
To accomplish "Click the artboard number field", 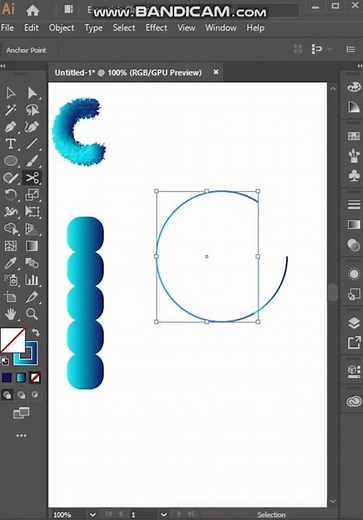I will 142,515.
